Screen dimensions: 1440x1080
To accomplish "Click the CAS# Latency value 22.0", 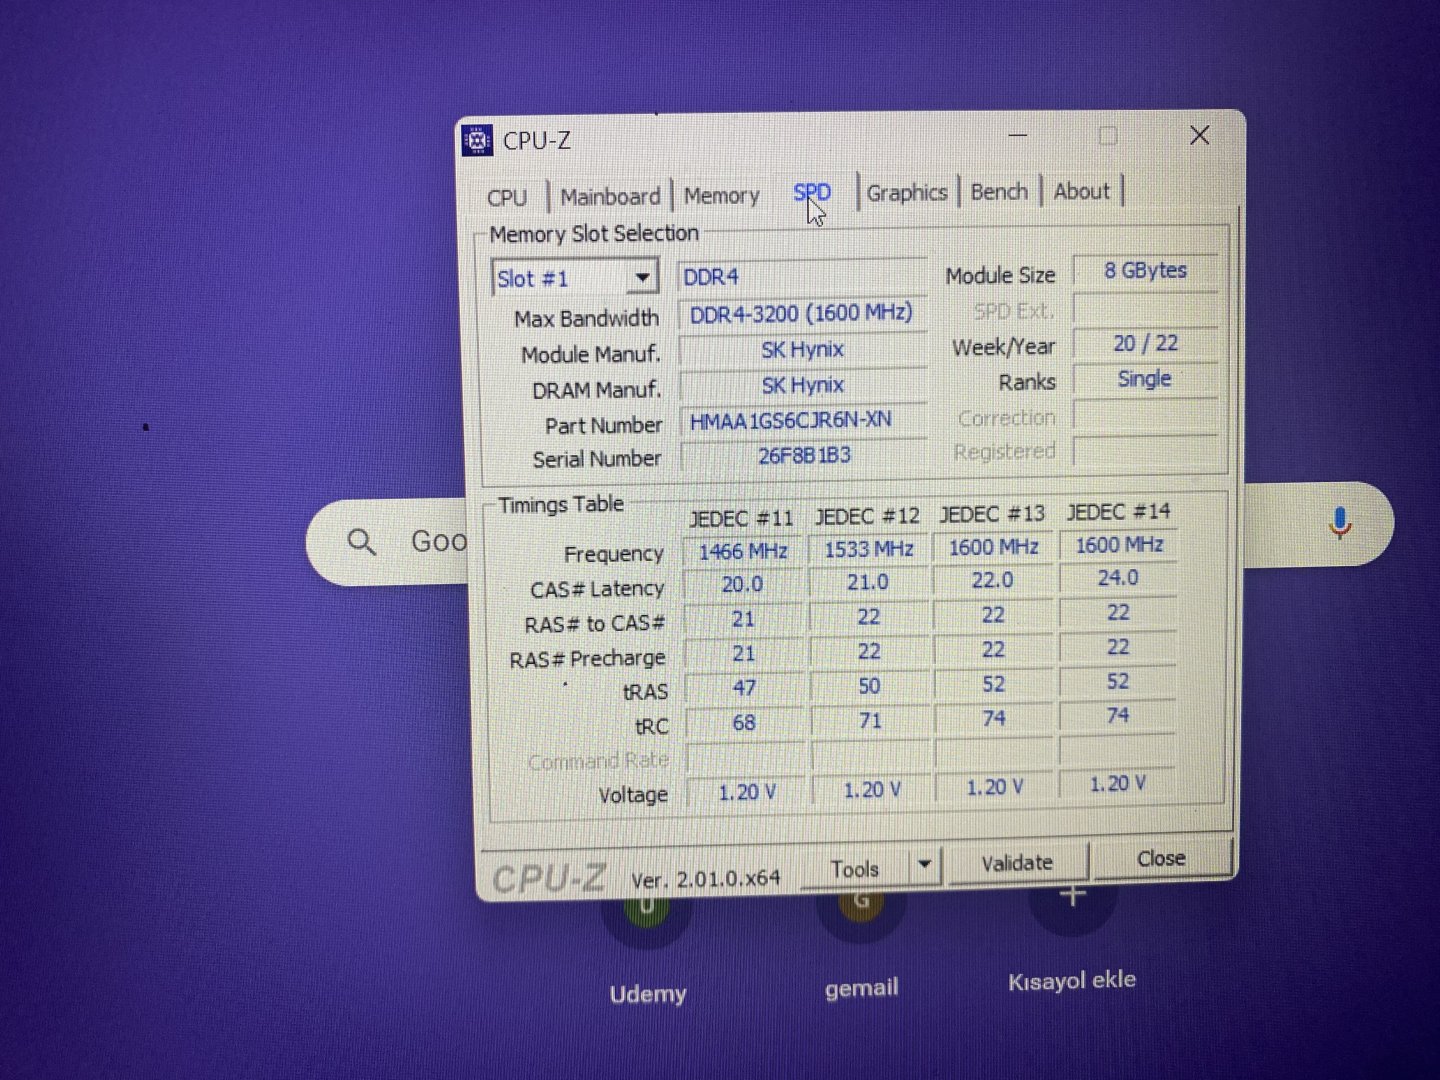I will [993, 580].
